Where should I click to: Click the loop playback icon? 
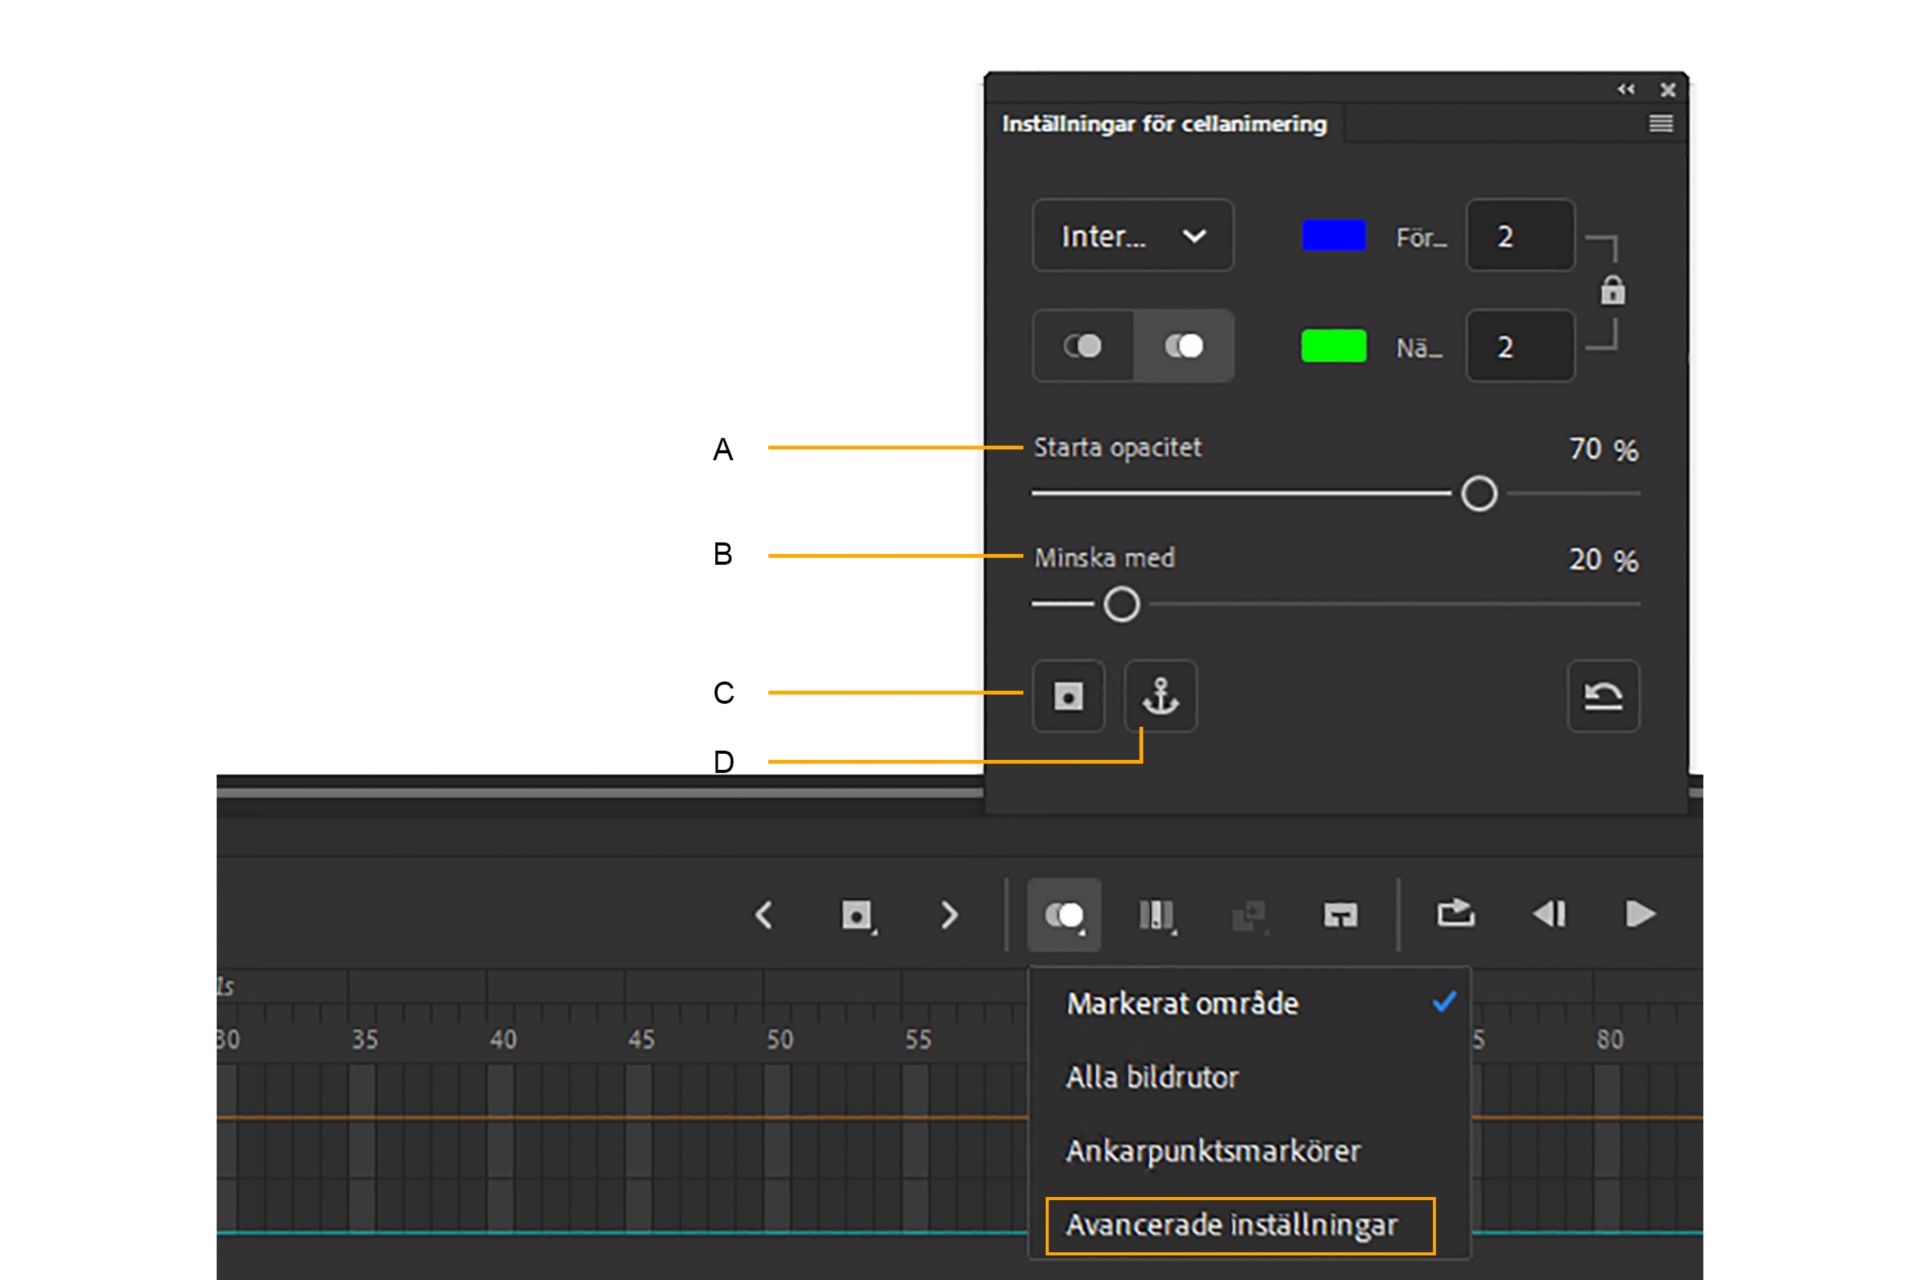1455,913
